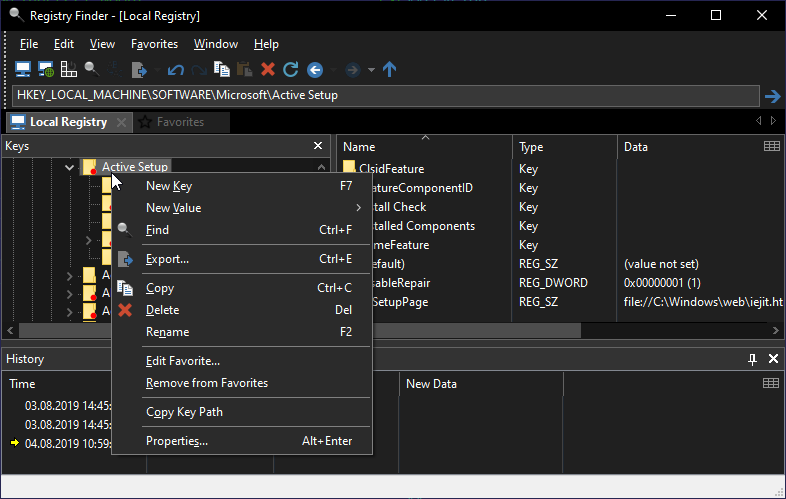Choose Find in context menu
The width and height of the screenshot is (786, 499).
click(x=242, y=230)
